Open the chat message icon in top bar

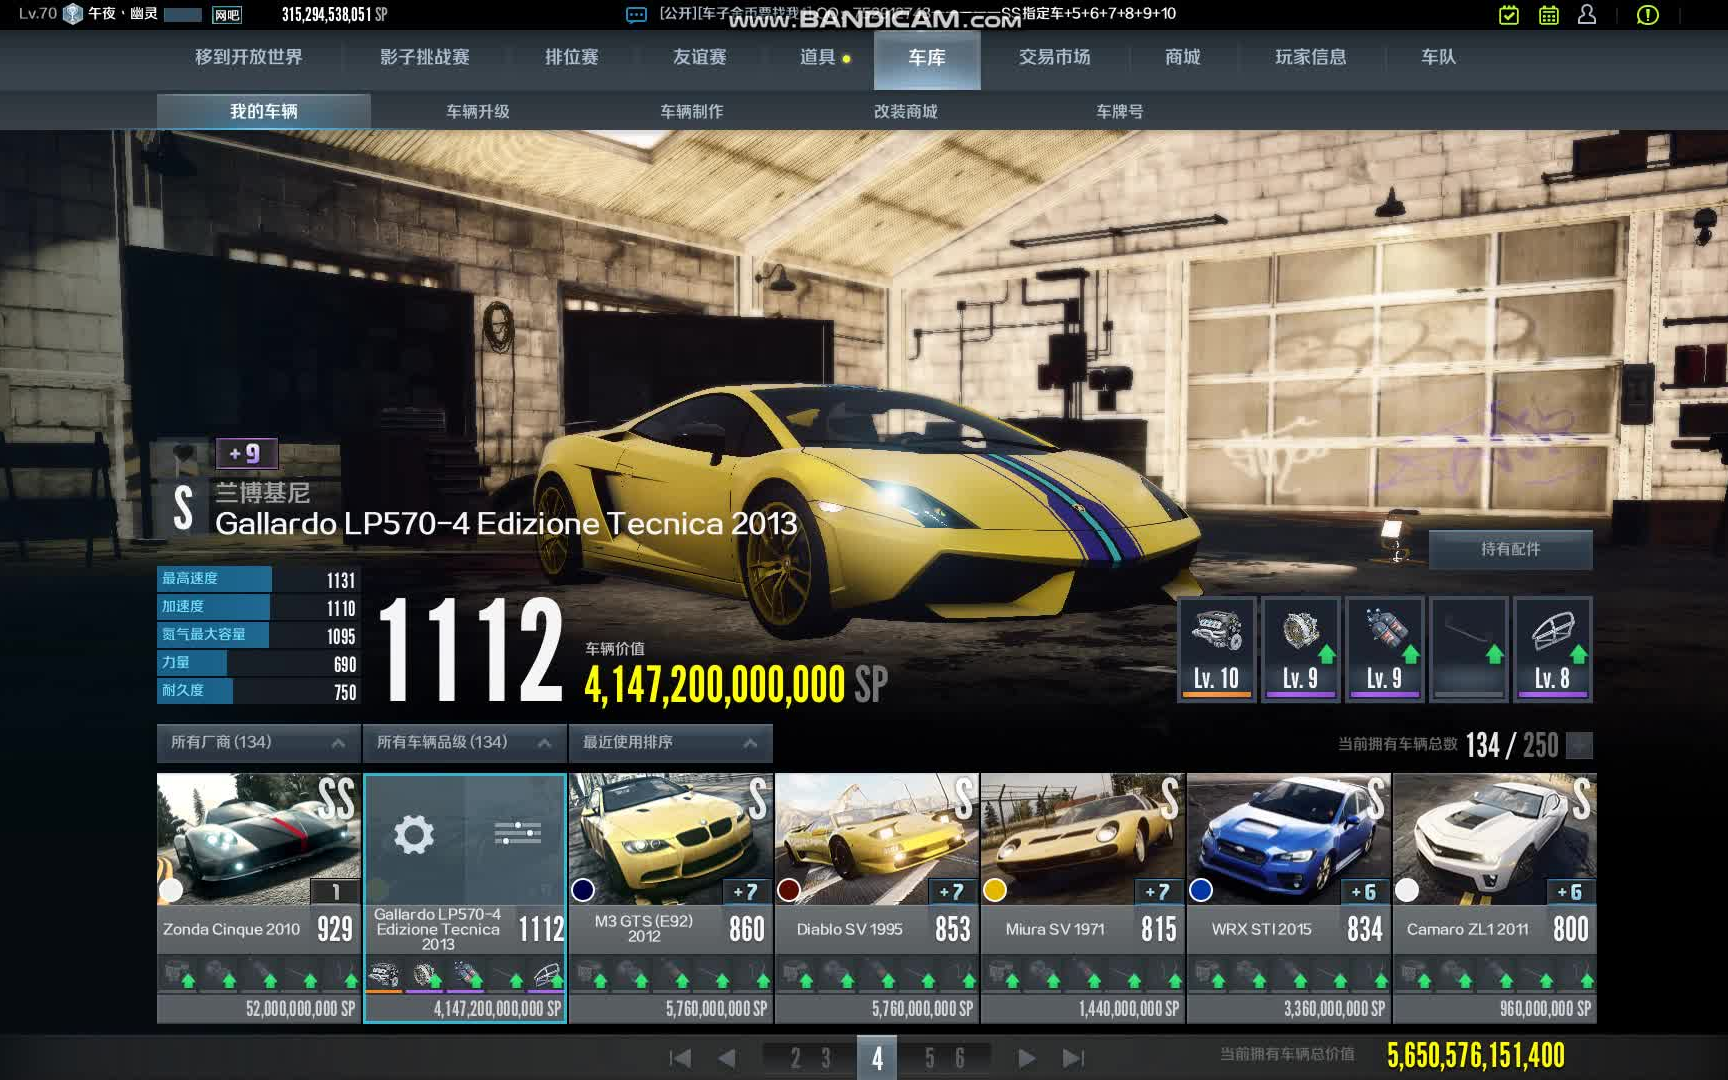pos(636,15)
